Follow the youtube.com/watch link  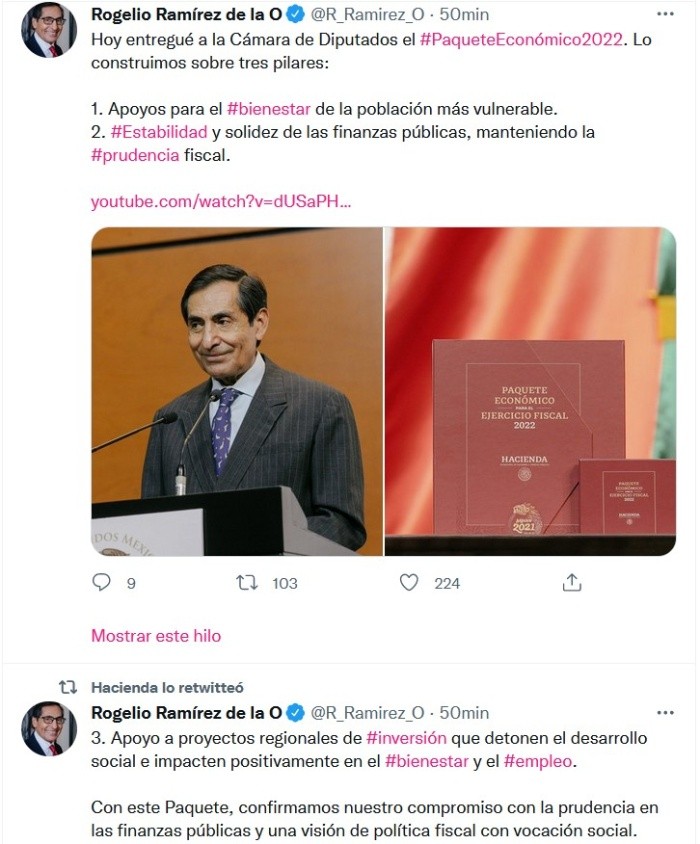pyautogui.click(x=221, y=202)
